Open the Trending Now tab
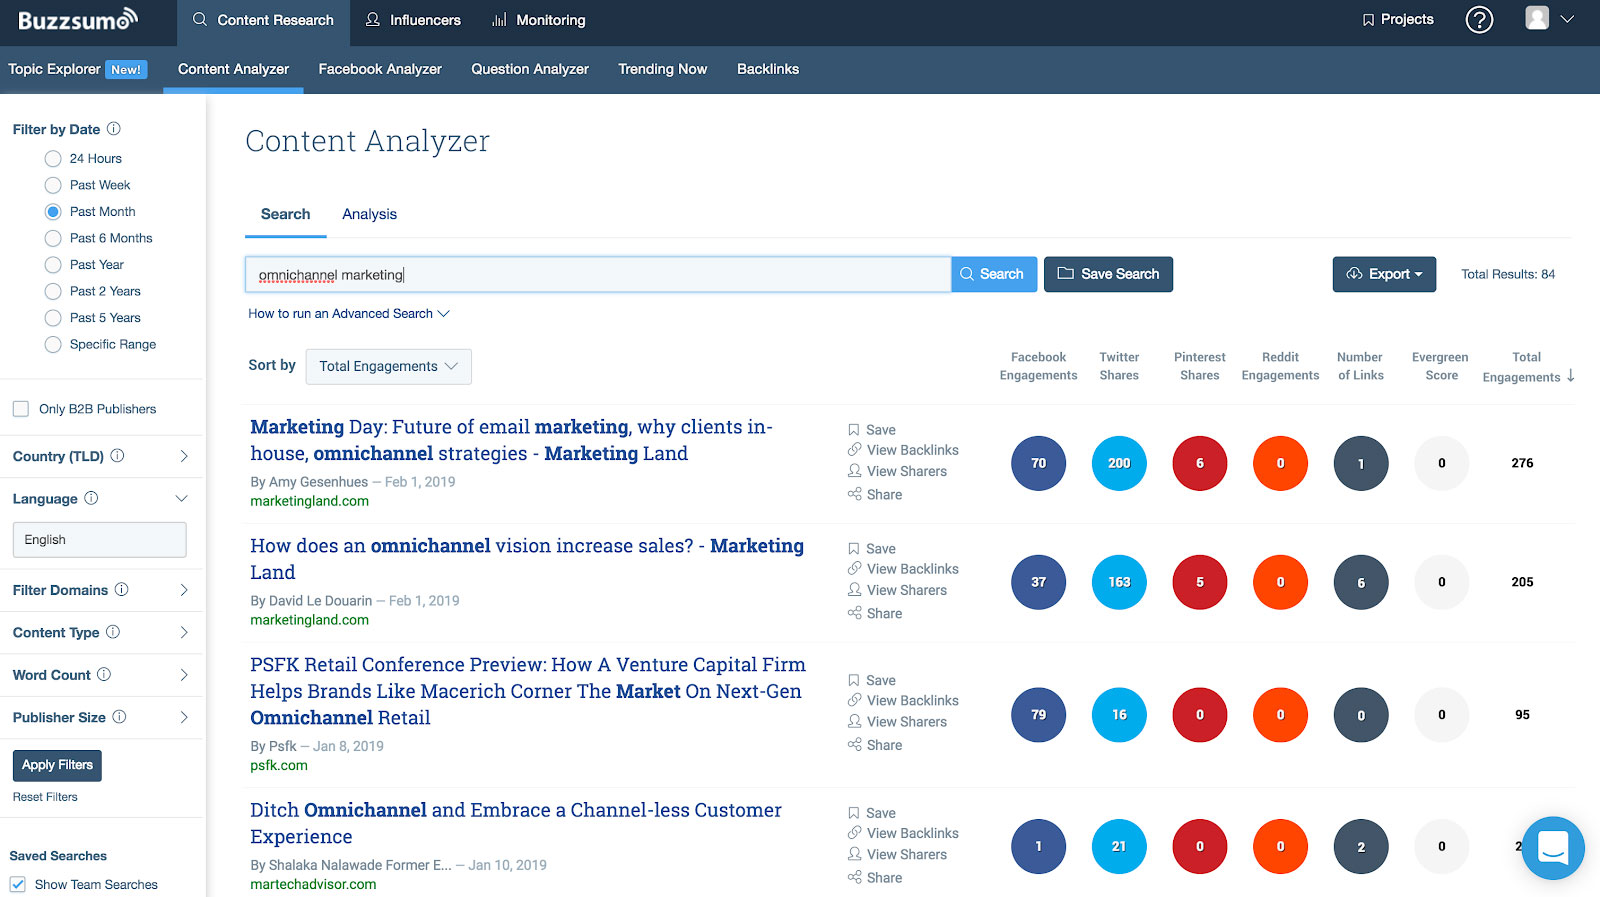1600x897 pixels. [x=662, y=69]
